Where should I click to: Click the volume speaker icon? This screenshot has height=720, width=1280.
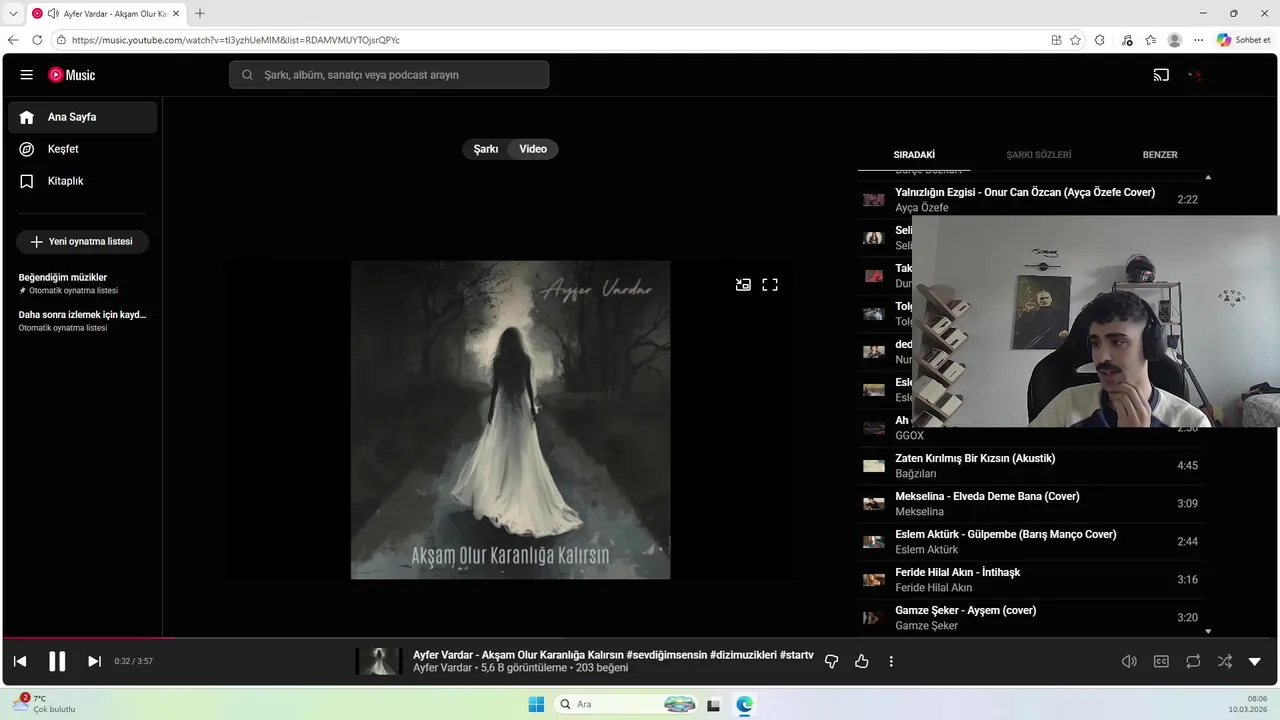(1129, 661)
